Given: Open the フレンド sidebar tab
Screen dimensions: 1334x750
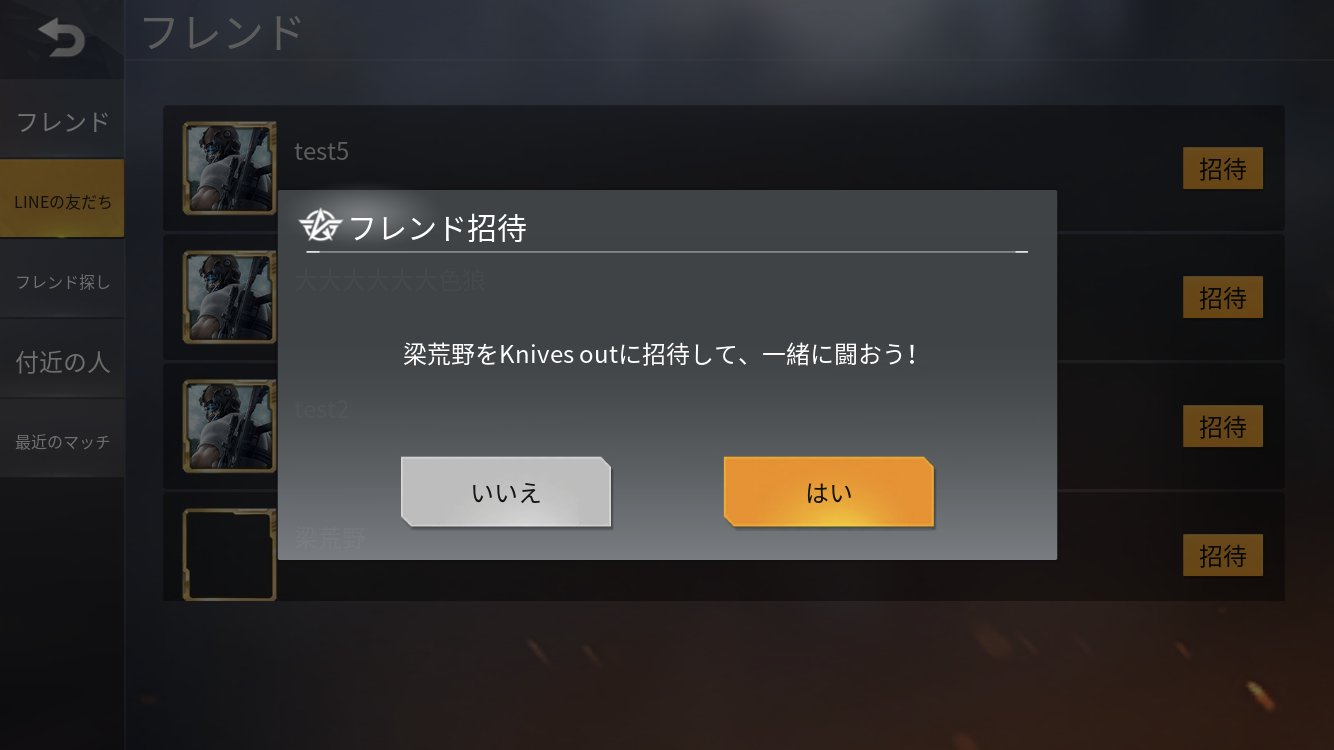Looking at the screenshot, I should pos(62,121).
